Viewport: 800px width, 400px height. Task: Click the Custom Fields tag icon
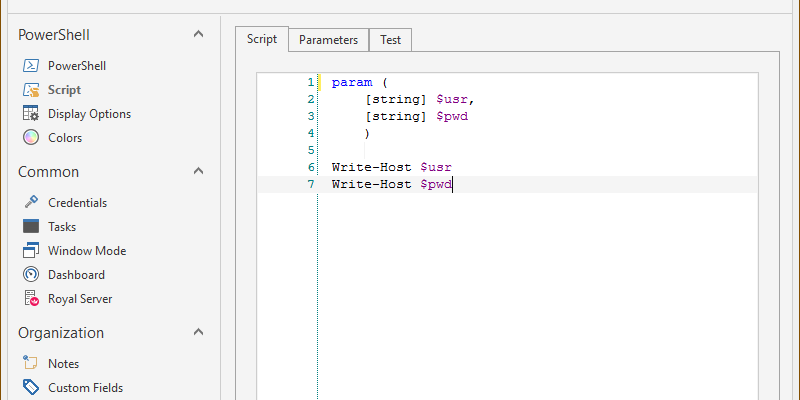coord(30,388)
